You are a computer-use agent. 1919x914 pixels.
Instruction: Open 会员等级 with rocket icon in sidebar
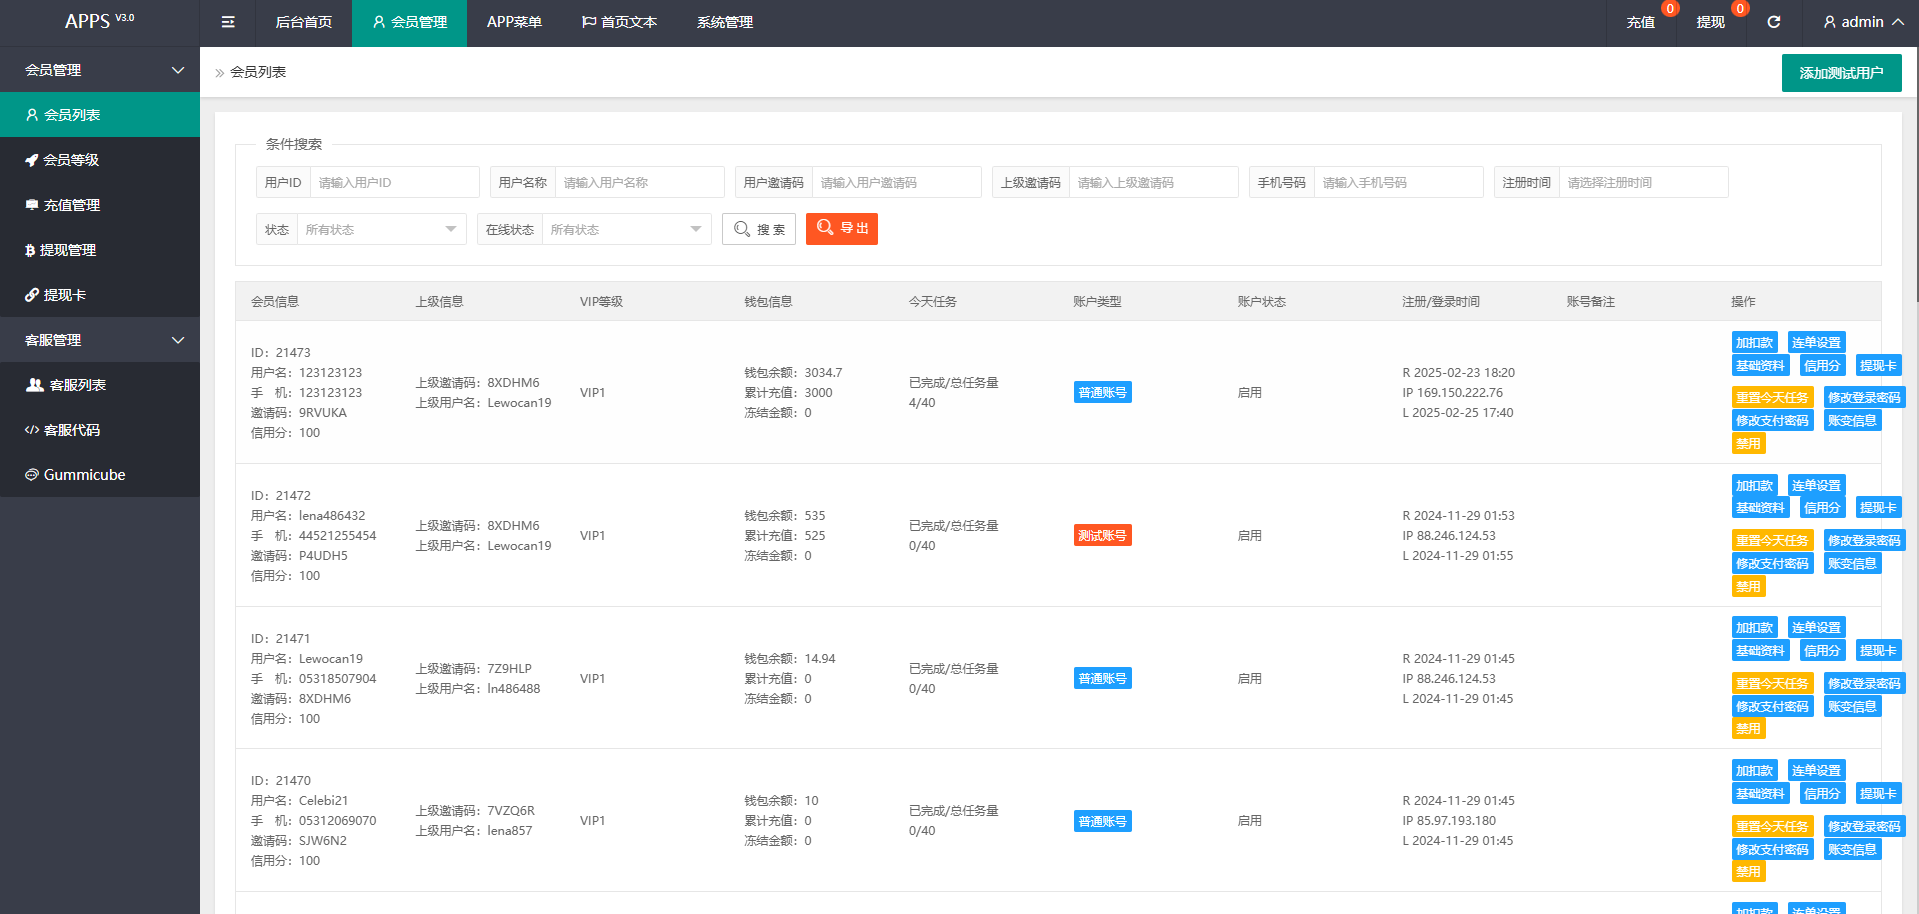(x=70, y=160)
